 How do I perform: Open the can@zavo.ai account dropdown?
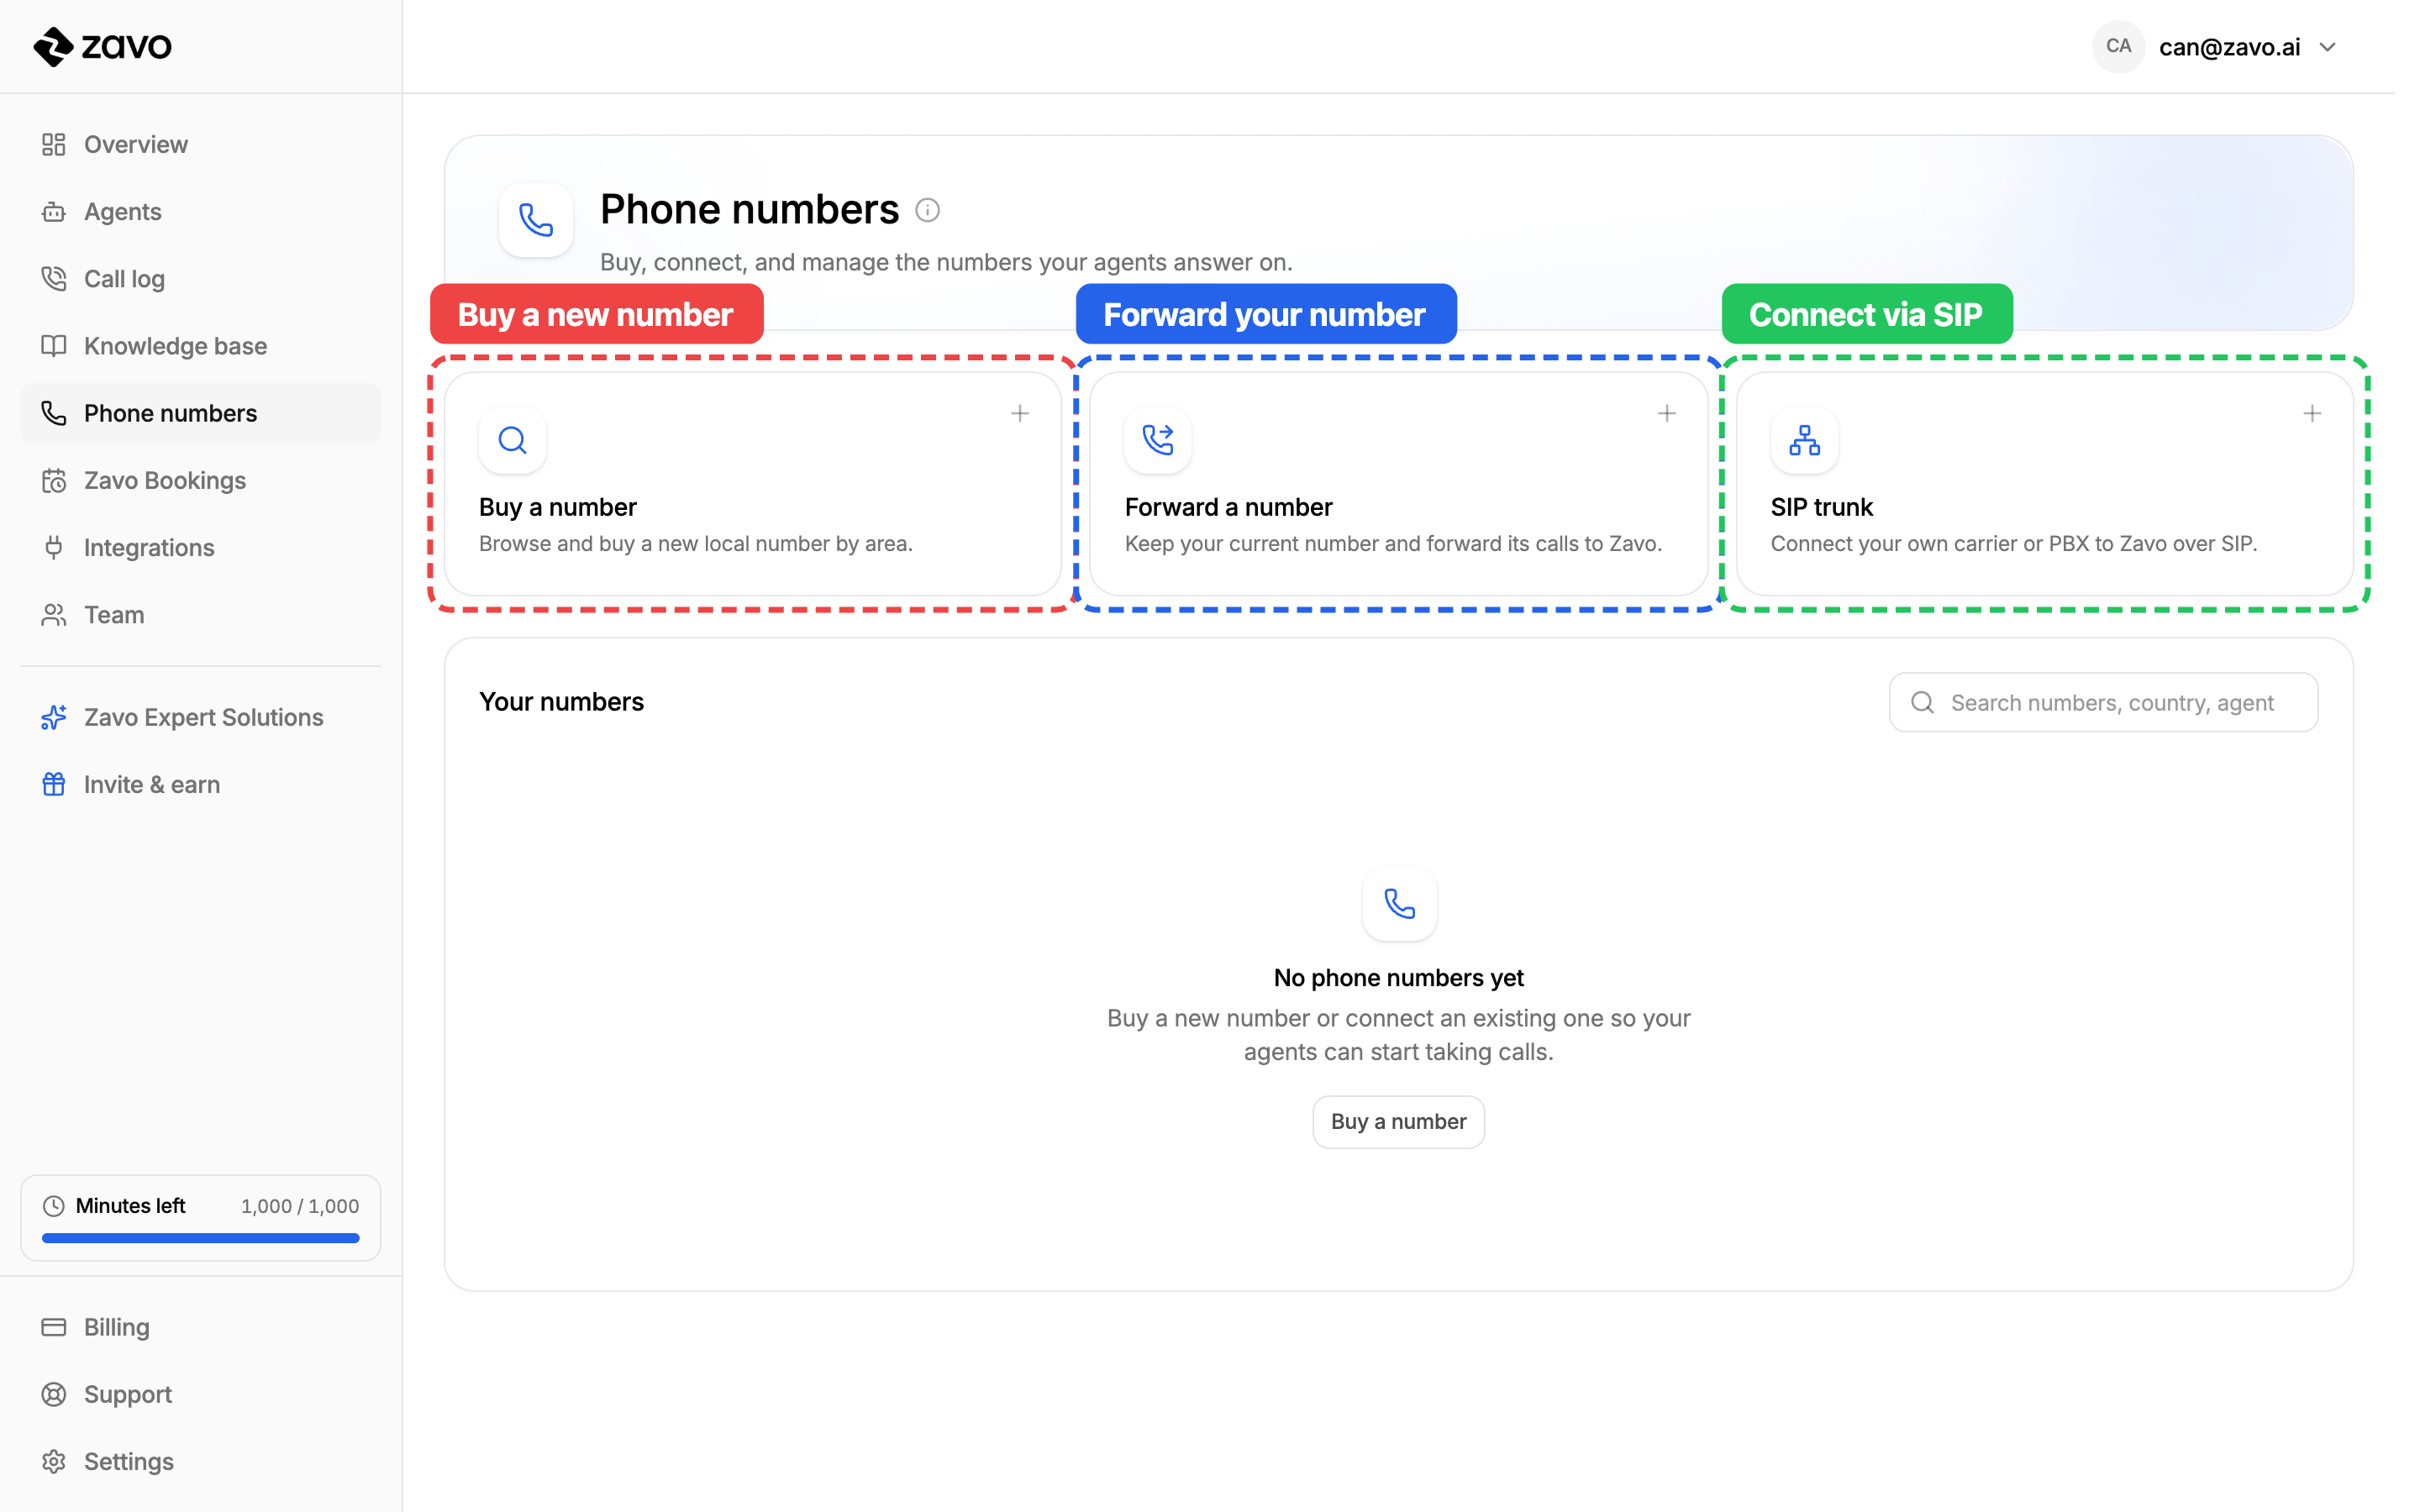(x=2216, y=47)
